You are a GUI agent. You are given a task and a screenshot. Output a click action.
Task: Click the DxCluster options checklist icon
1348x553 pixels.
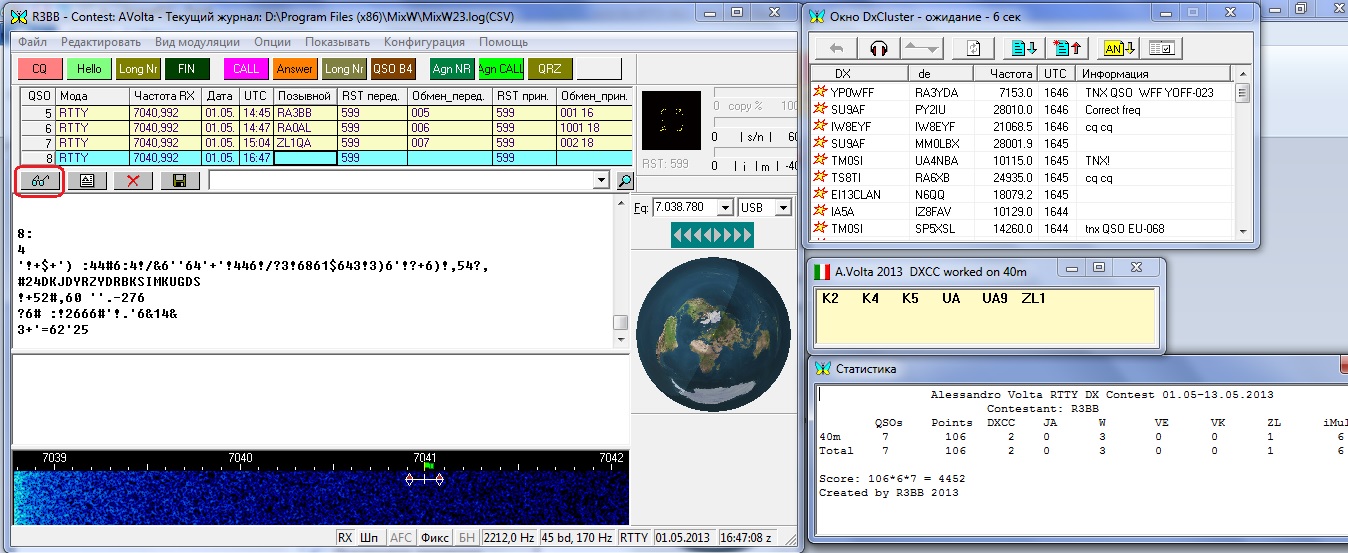pos(1161,48)
